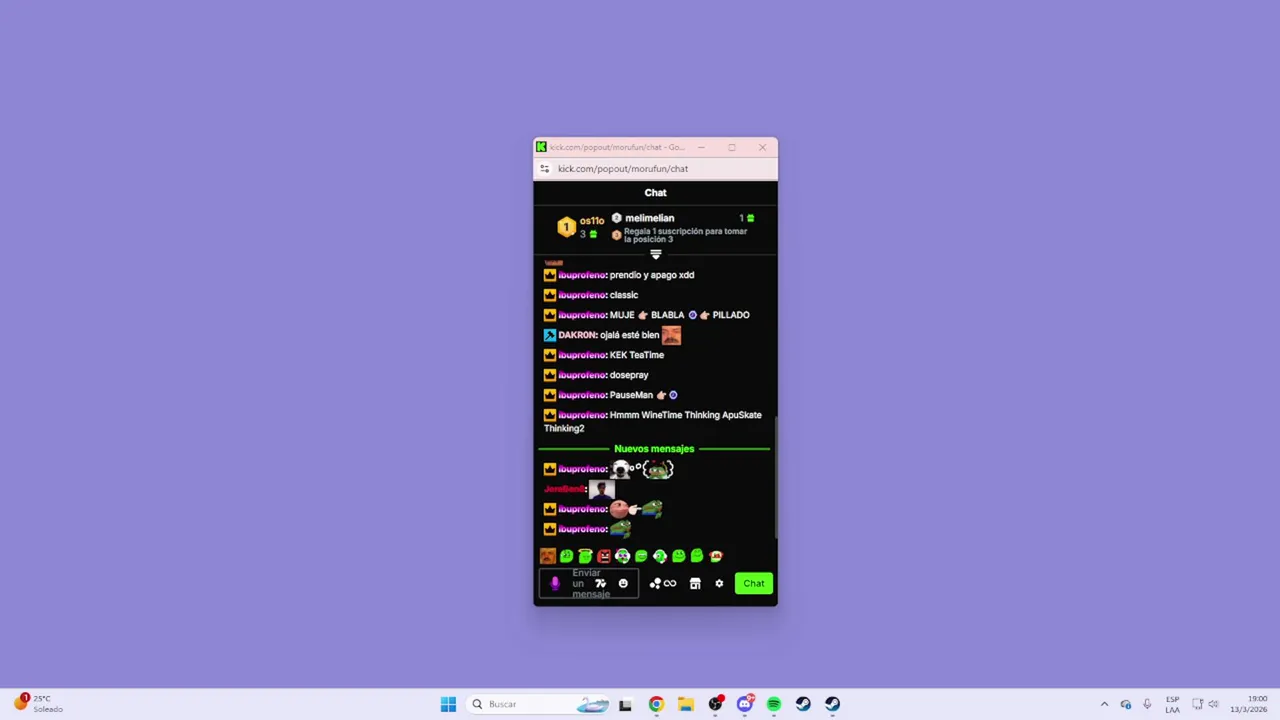The width and height of the screenshot is (1280, 720).
Task: Click the Chat header title
Action: click(x=655, y=193)
